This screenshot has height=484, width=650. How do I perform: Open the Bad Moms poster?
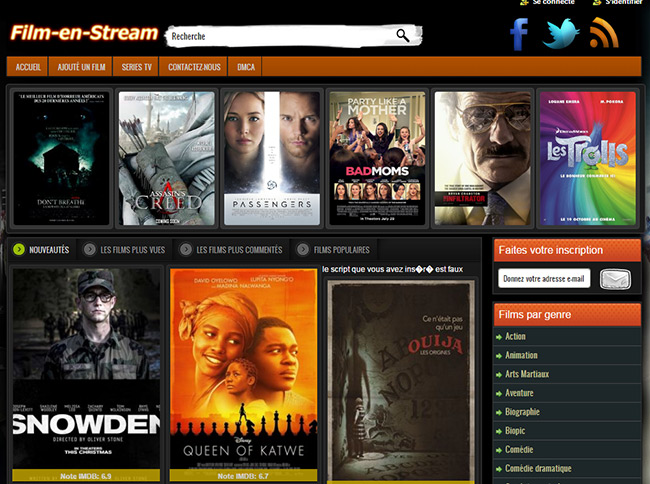pos(377,158)
